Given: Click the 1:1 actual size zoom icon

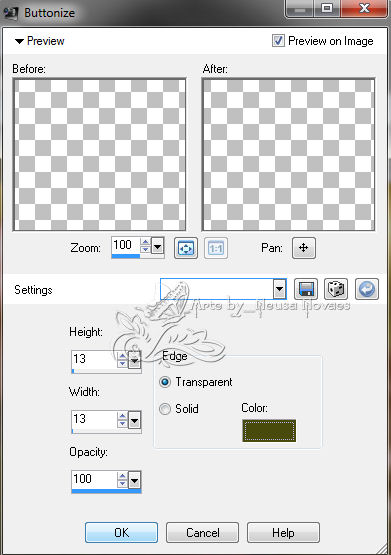Looking at the screenshot, I should pyautogui.click(x=215, y=248).
